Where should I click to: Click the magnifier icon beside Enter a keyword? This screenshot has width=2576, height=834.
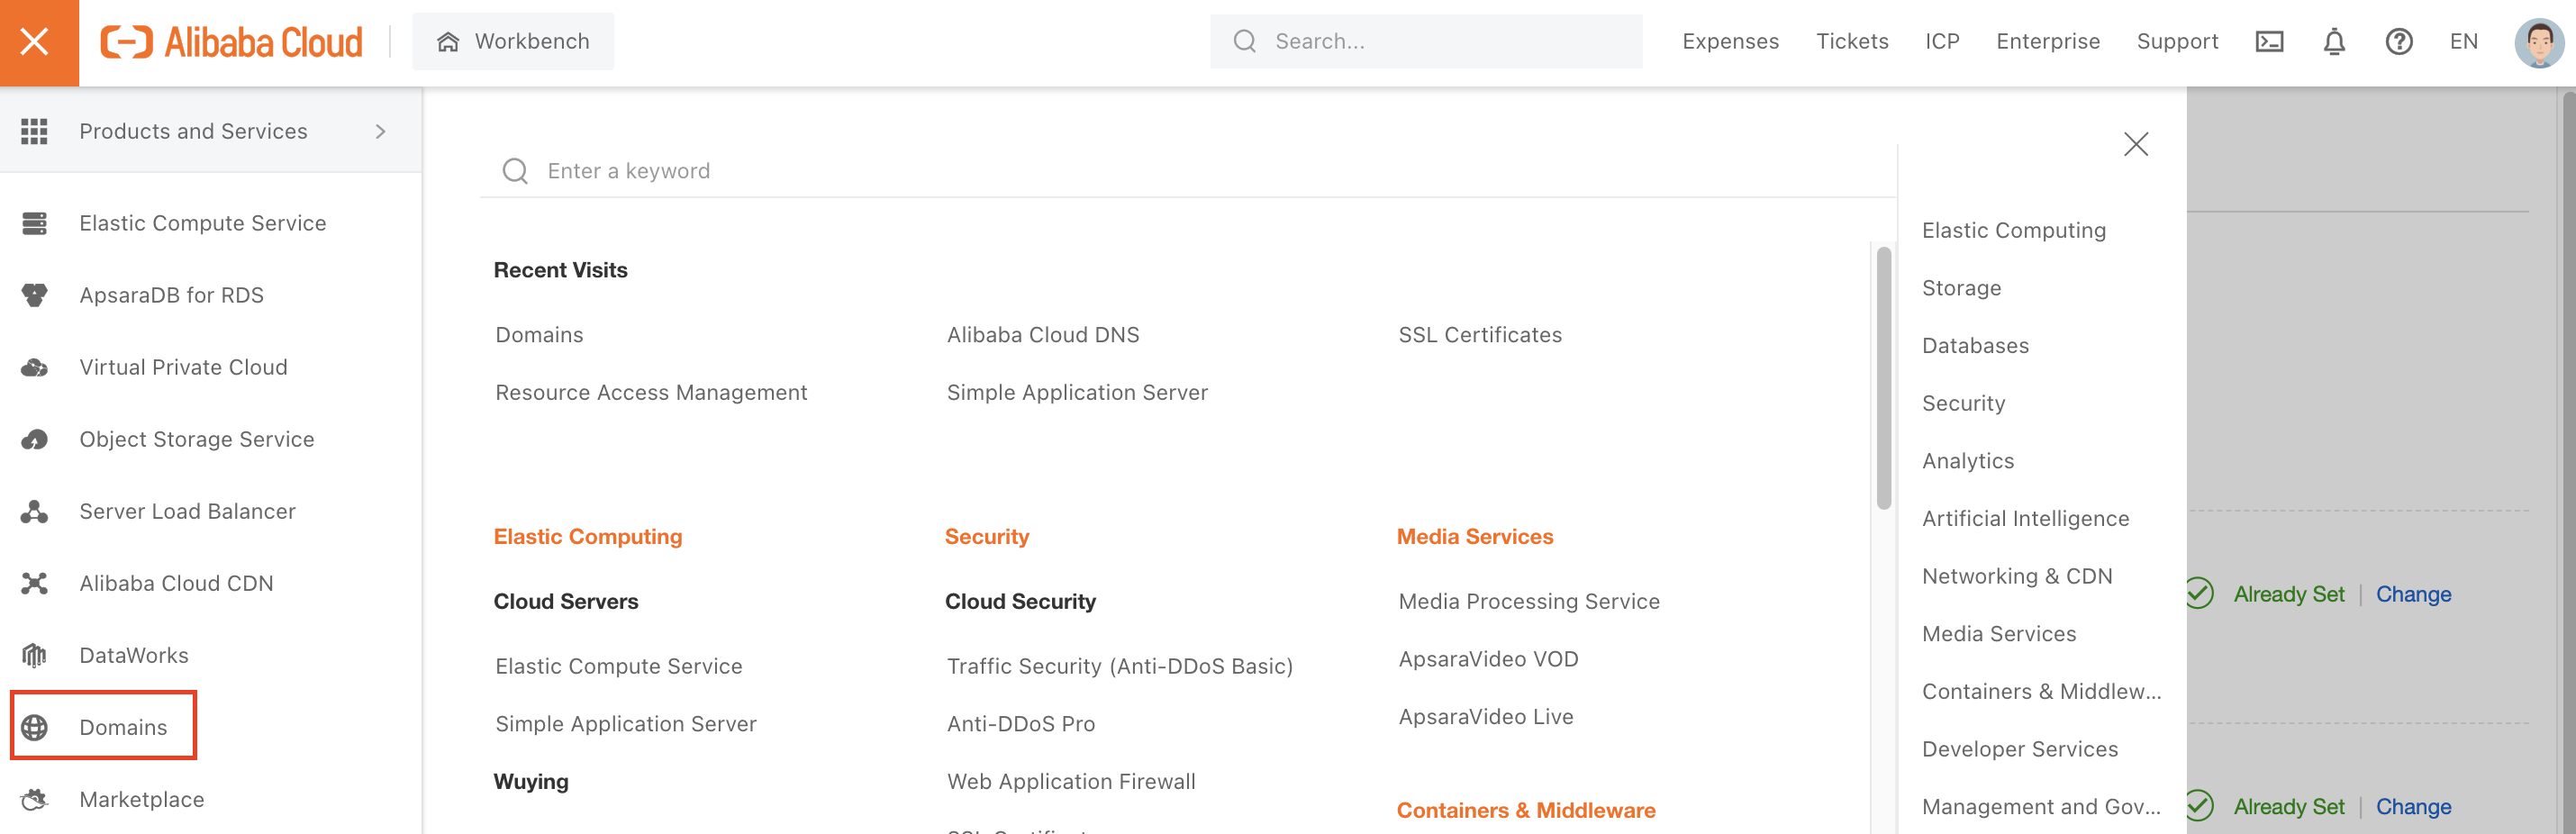tap(515, 171)
